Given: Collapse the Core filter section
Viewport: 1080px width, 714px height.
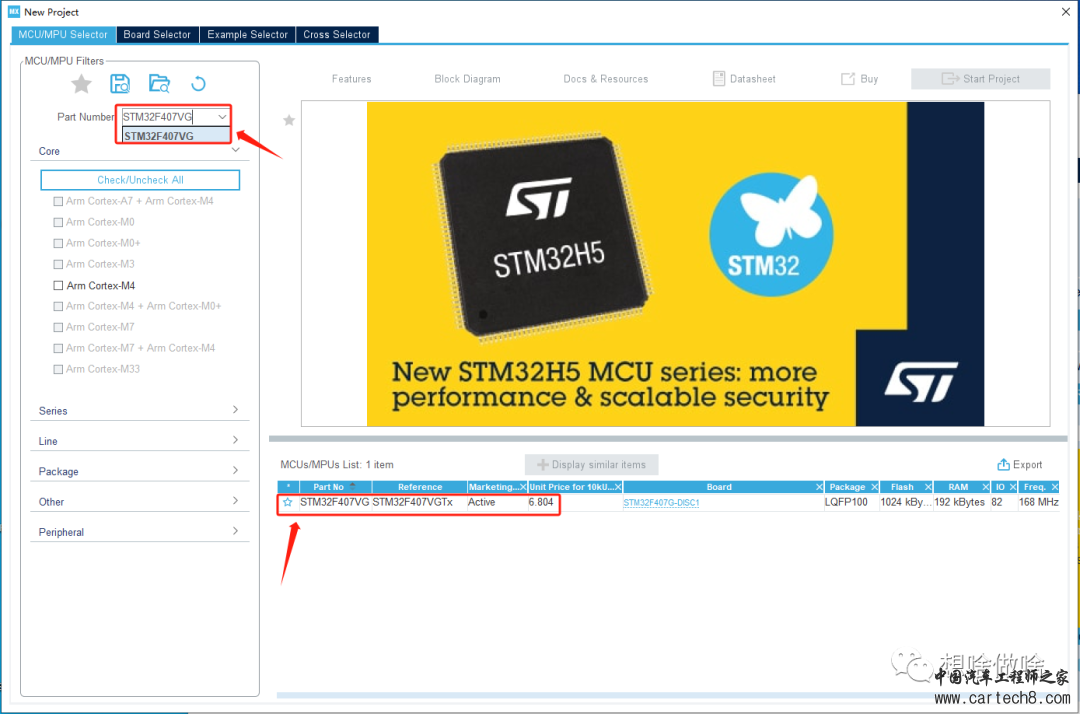Looking at the screenshot, I should pyautogui.click(x=236, y=150).
